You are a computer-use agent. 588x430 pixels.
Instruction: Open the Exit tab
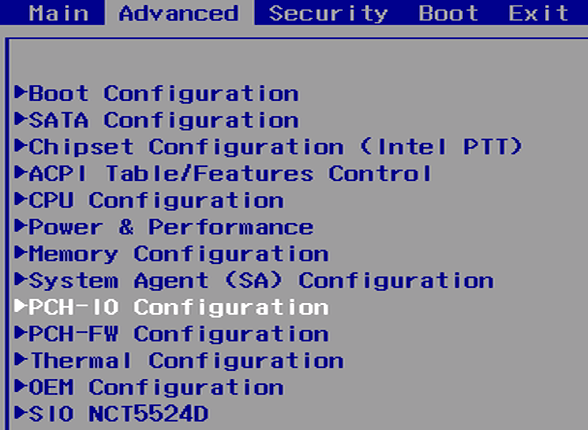[x=538, y=13]
